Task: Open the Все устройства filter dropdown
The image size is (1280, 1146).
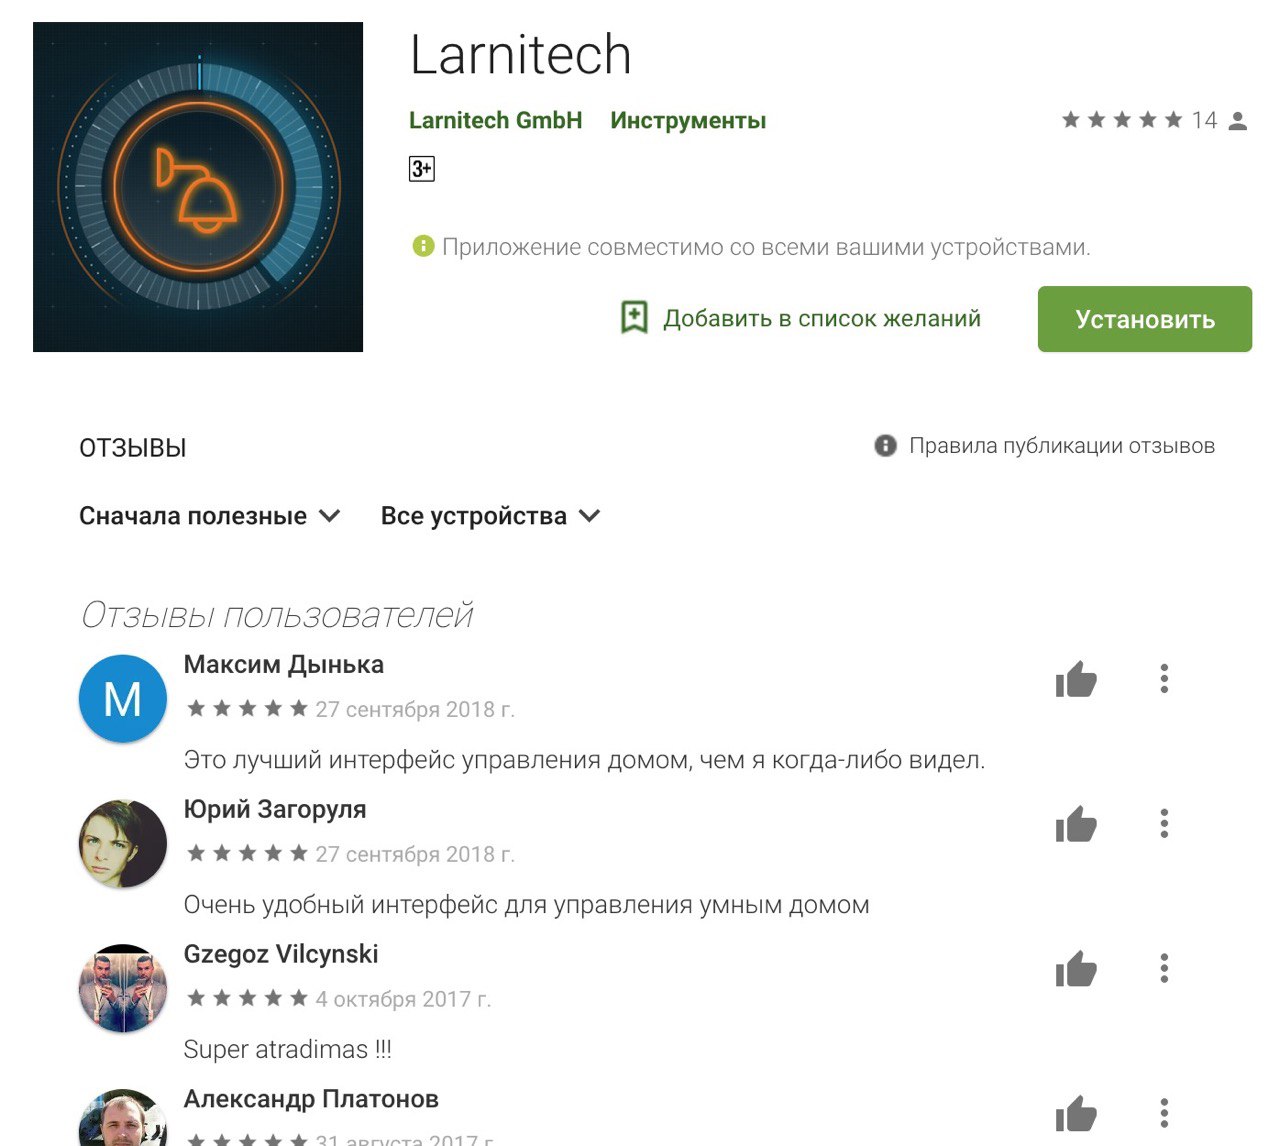Action: 490,516
